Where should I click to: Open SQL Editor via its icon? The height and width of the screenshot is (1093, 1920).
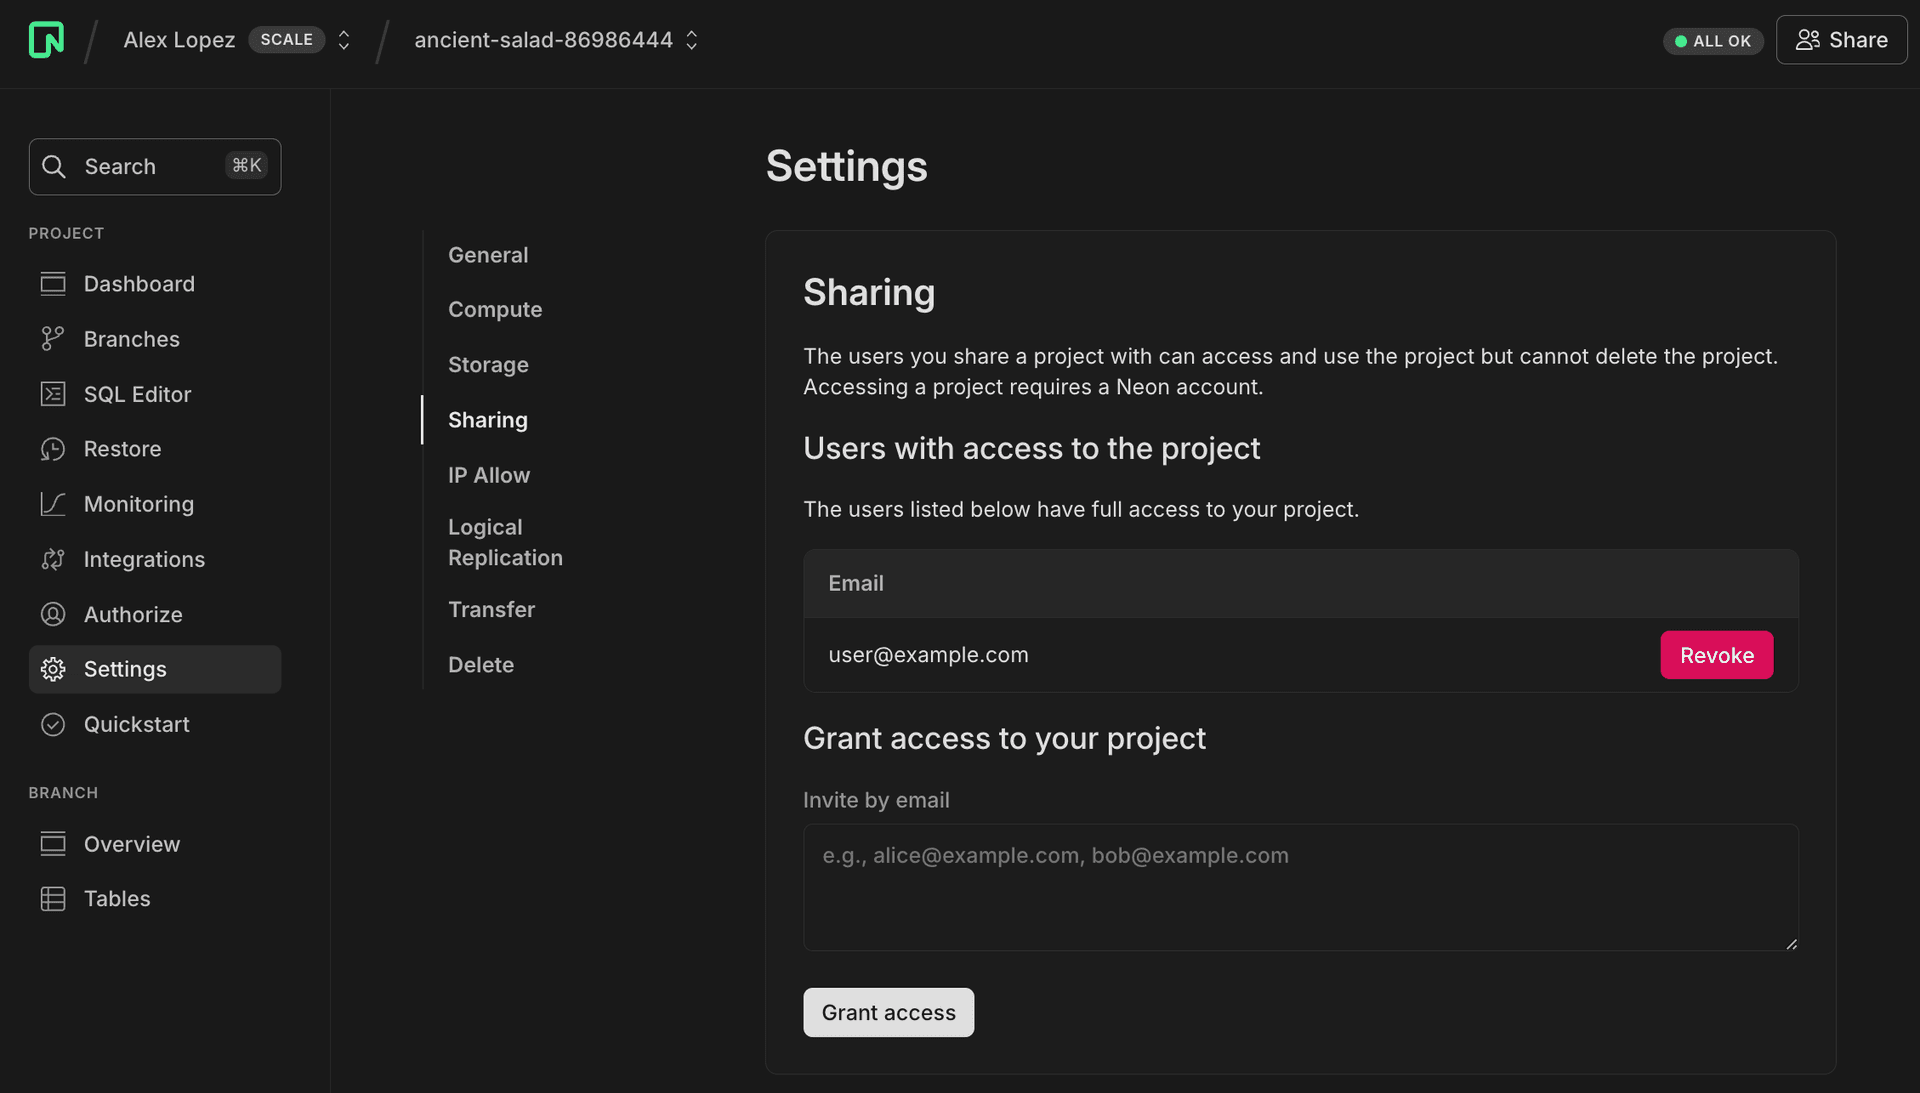53,394
